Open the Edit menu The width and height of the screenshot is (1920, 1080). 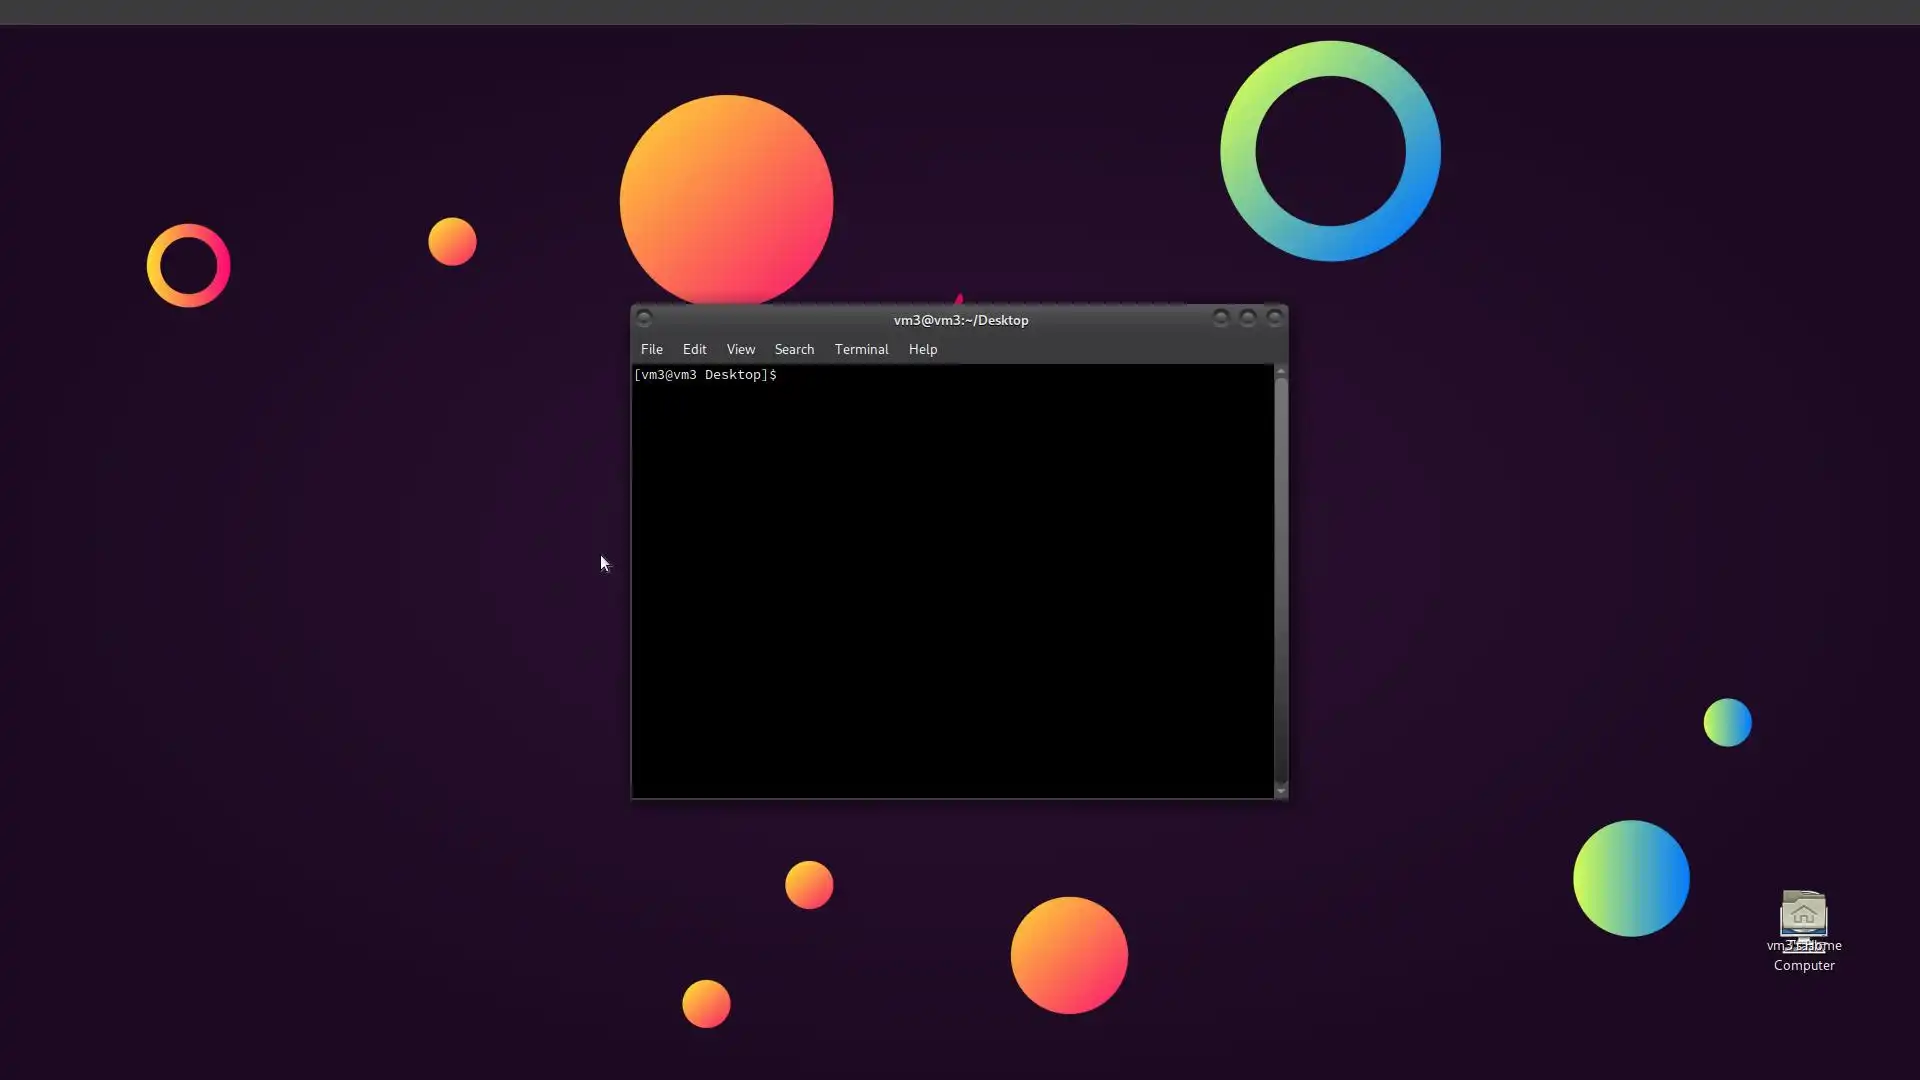click(694, 349)
